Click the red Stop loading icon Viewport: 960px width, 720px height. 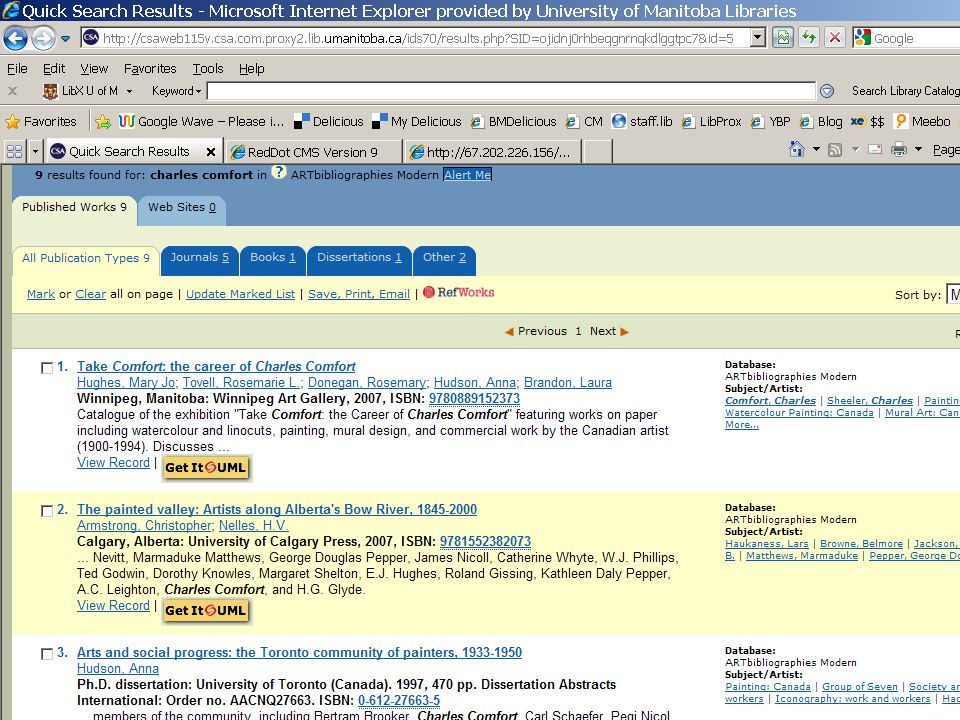point(834,38)
